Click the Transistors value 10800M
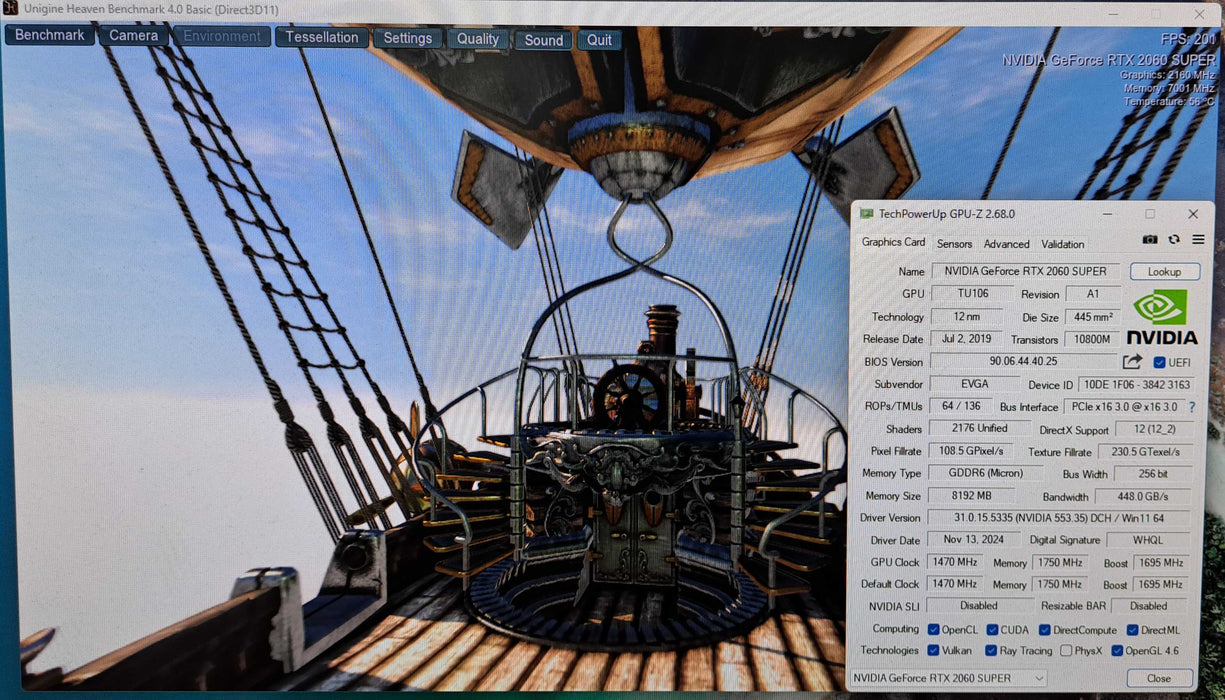The image size is (1225, 700). pyautogui.click(x=1093, y=339)
